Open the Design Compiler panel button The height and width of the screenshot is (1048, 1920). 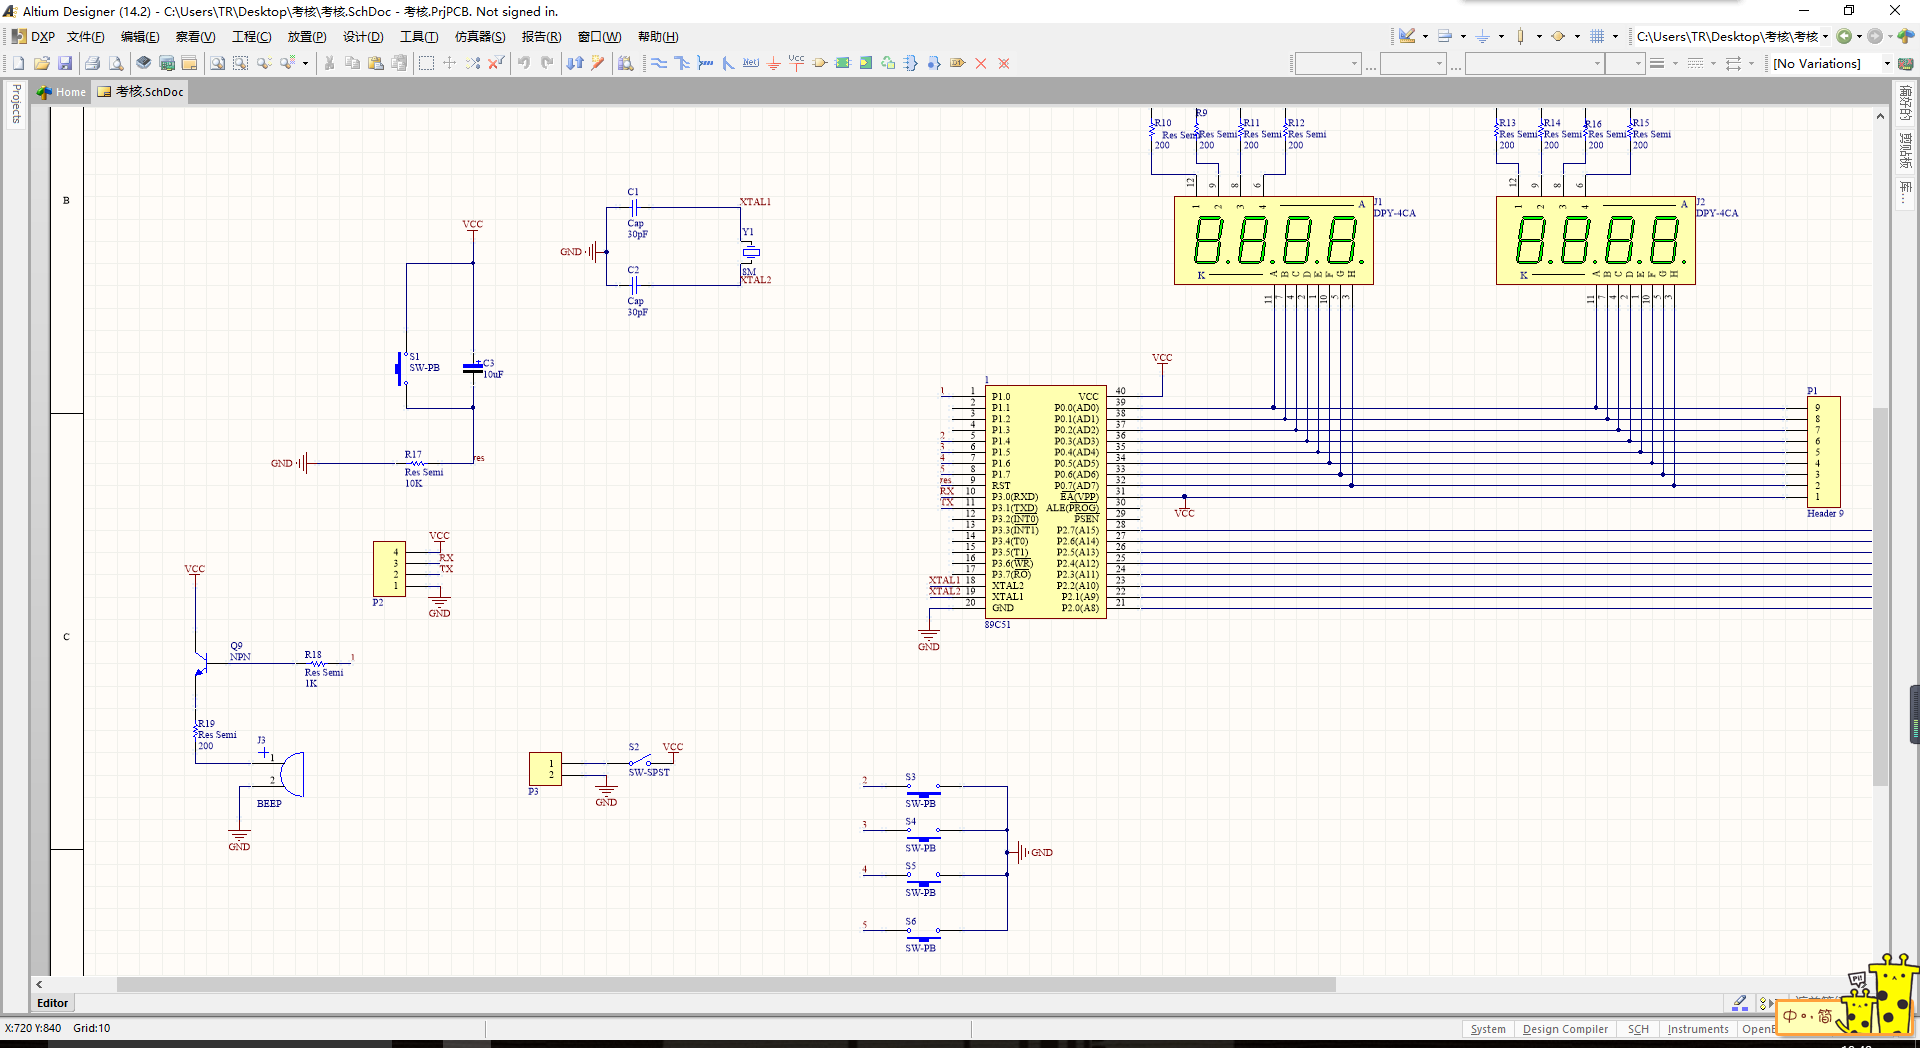(1565, 1029)
